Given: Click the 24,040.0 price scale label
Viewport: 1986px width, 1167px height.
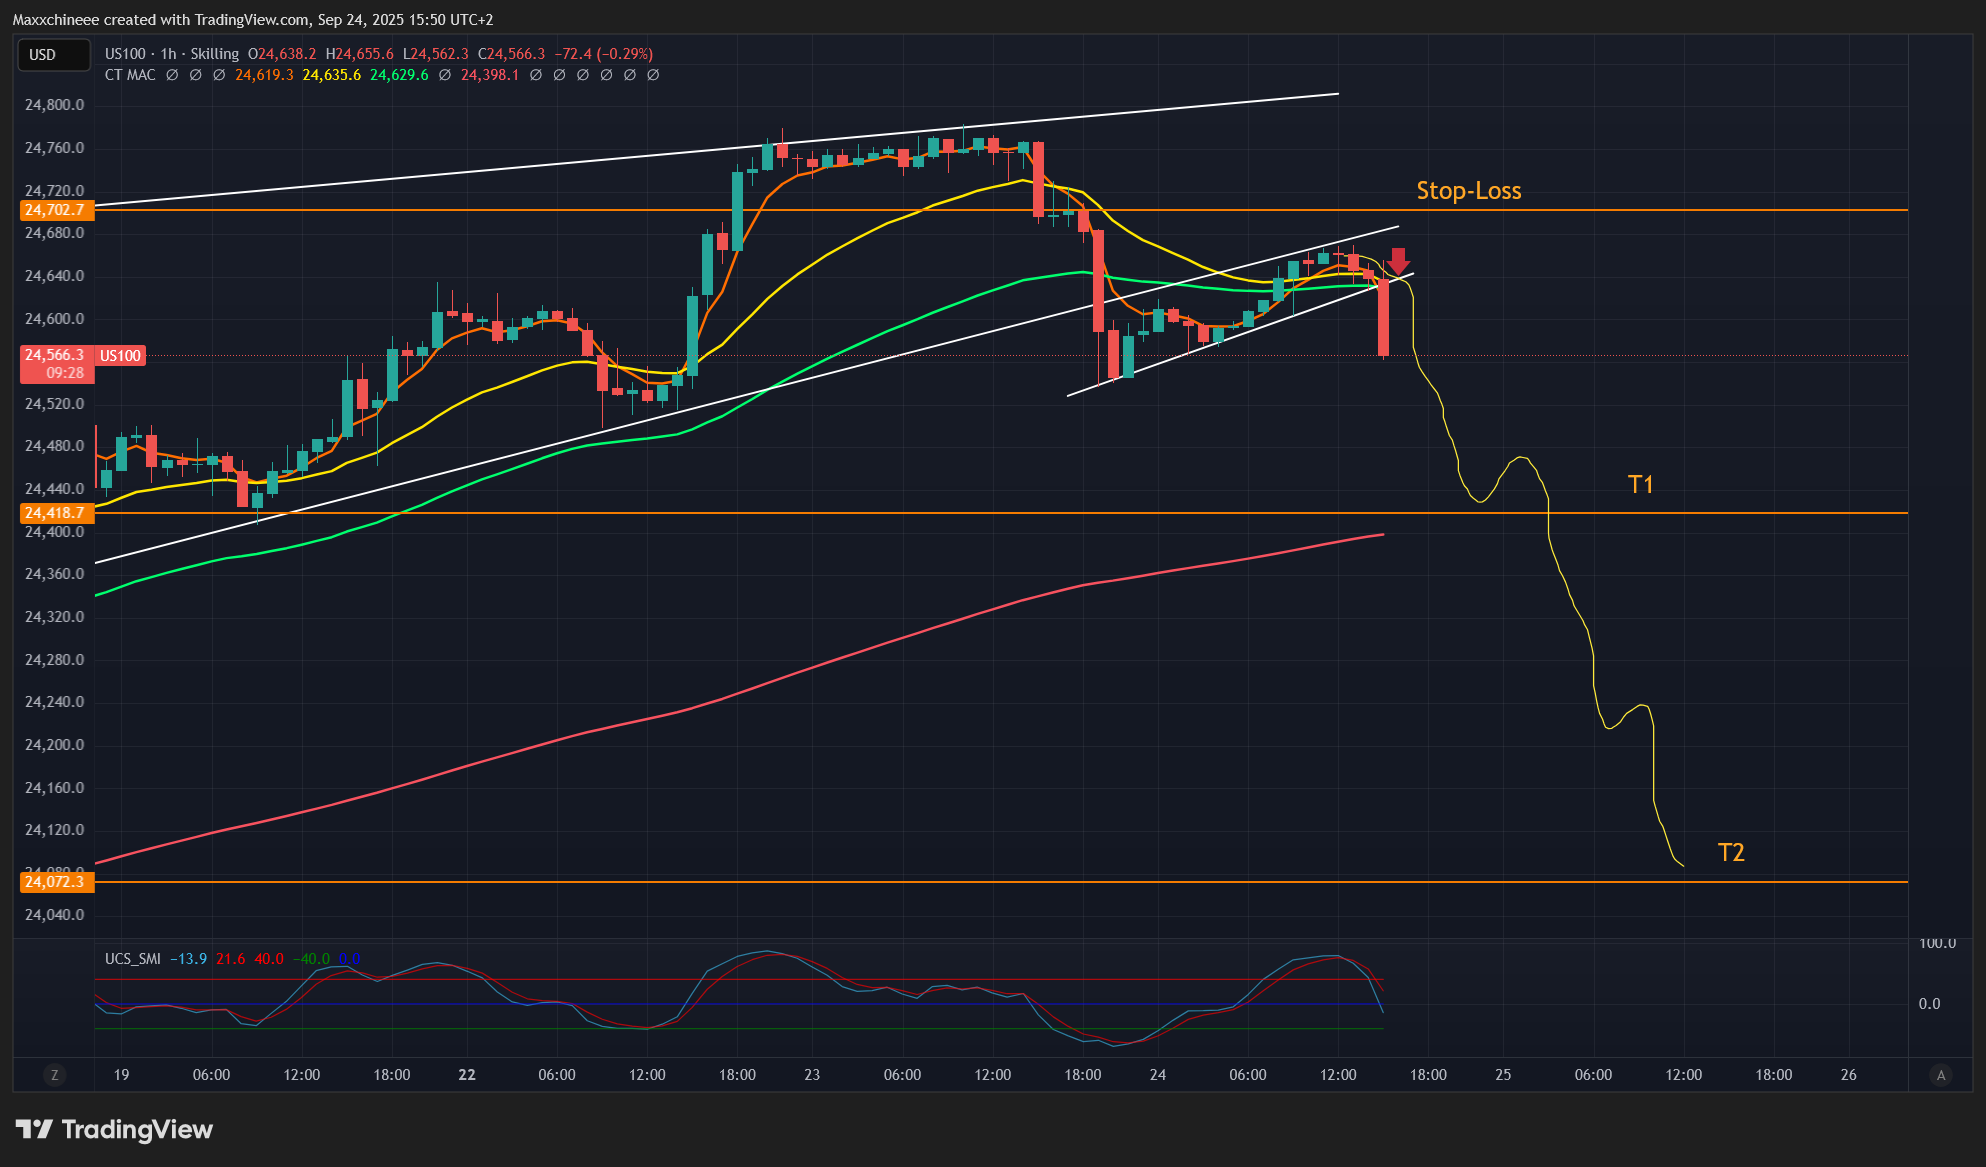Looking at the screenshot, I should [55, 915].
